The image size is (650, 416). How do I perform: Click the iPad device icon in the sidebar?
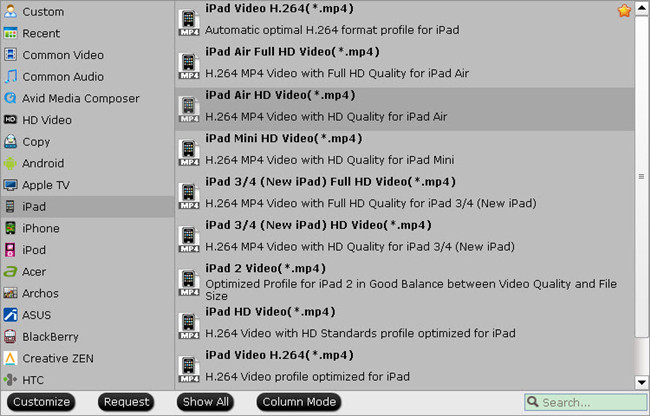click(x=10, y=206)
